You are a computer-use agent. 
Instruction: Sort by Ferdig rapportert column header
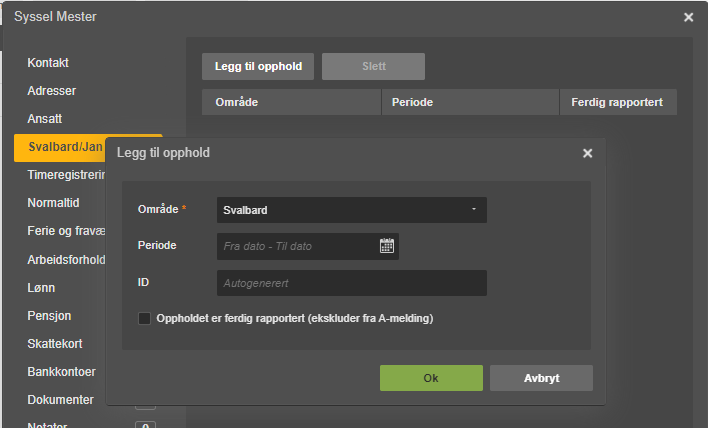(x=618, y=102)
